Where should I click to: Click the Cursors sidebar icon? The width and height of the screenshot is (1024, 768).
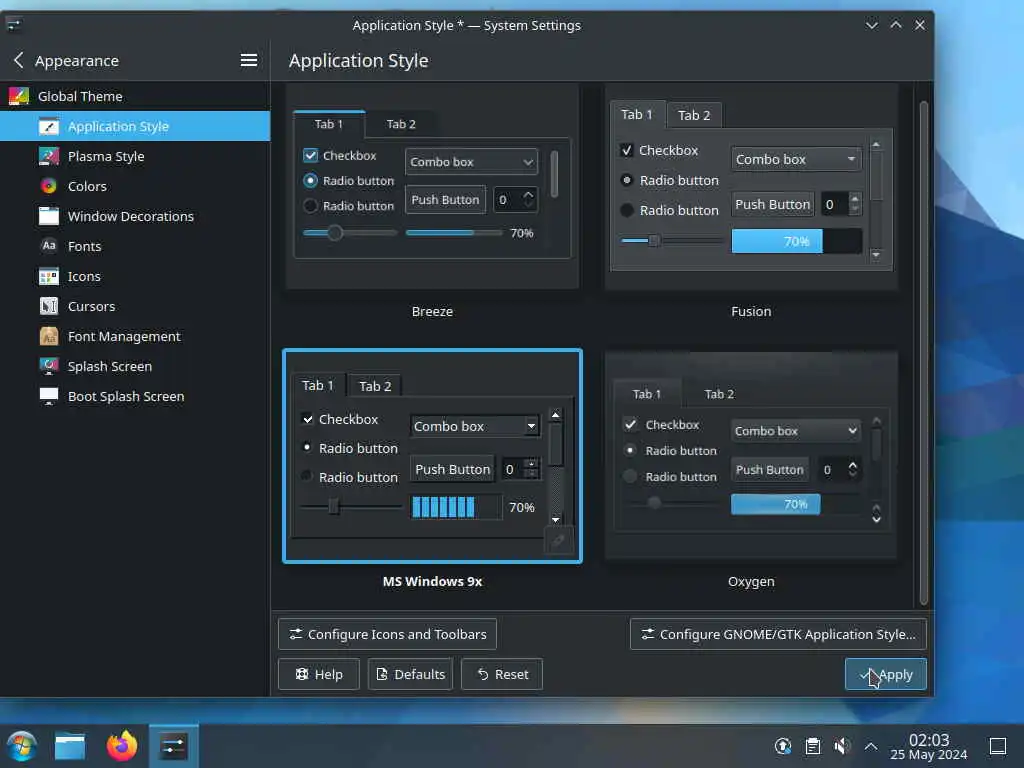49,306
